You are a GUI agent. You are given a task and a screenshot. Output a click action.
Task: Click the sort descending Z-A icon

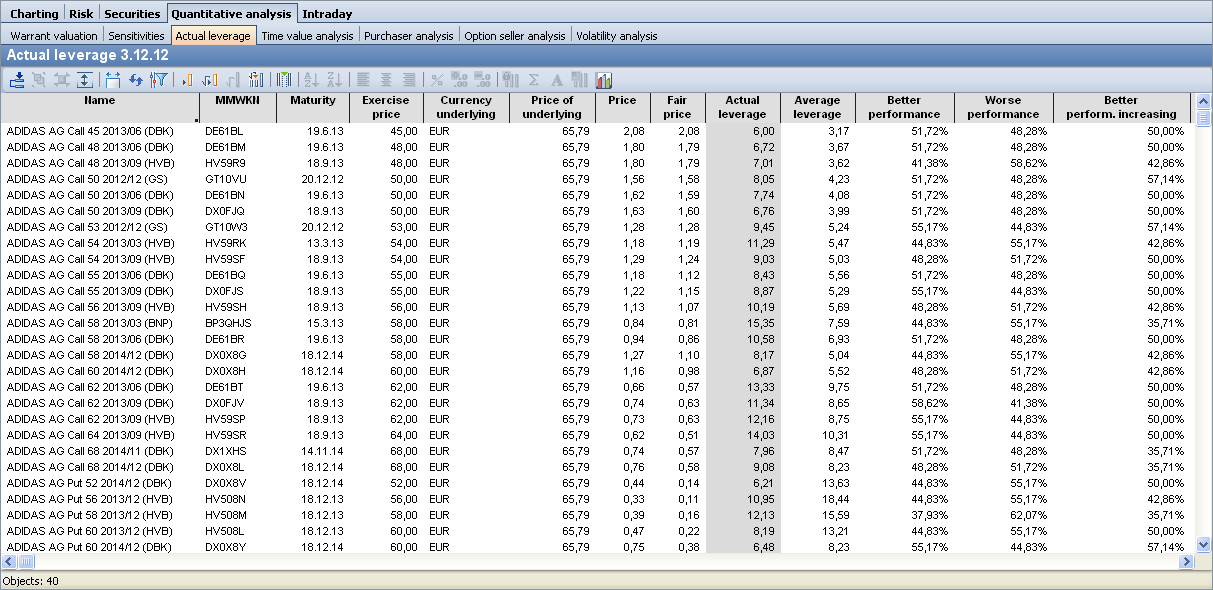coord(333,80)
